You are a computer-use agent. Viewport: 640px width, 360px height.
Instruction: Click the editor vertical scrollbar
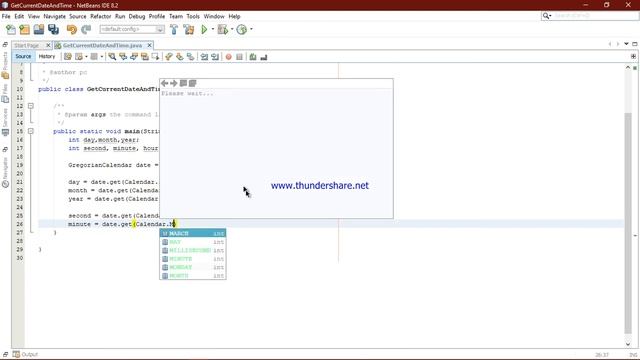(628, 223)
